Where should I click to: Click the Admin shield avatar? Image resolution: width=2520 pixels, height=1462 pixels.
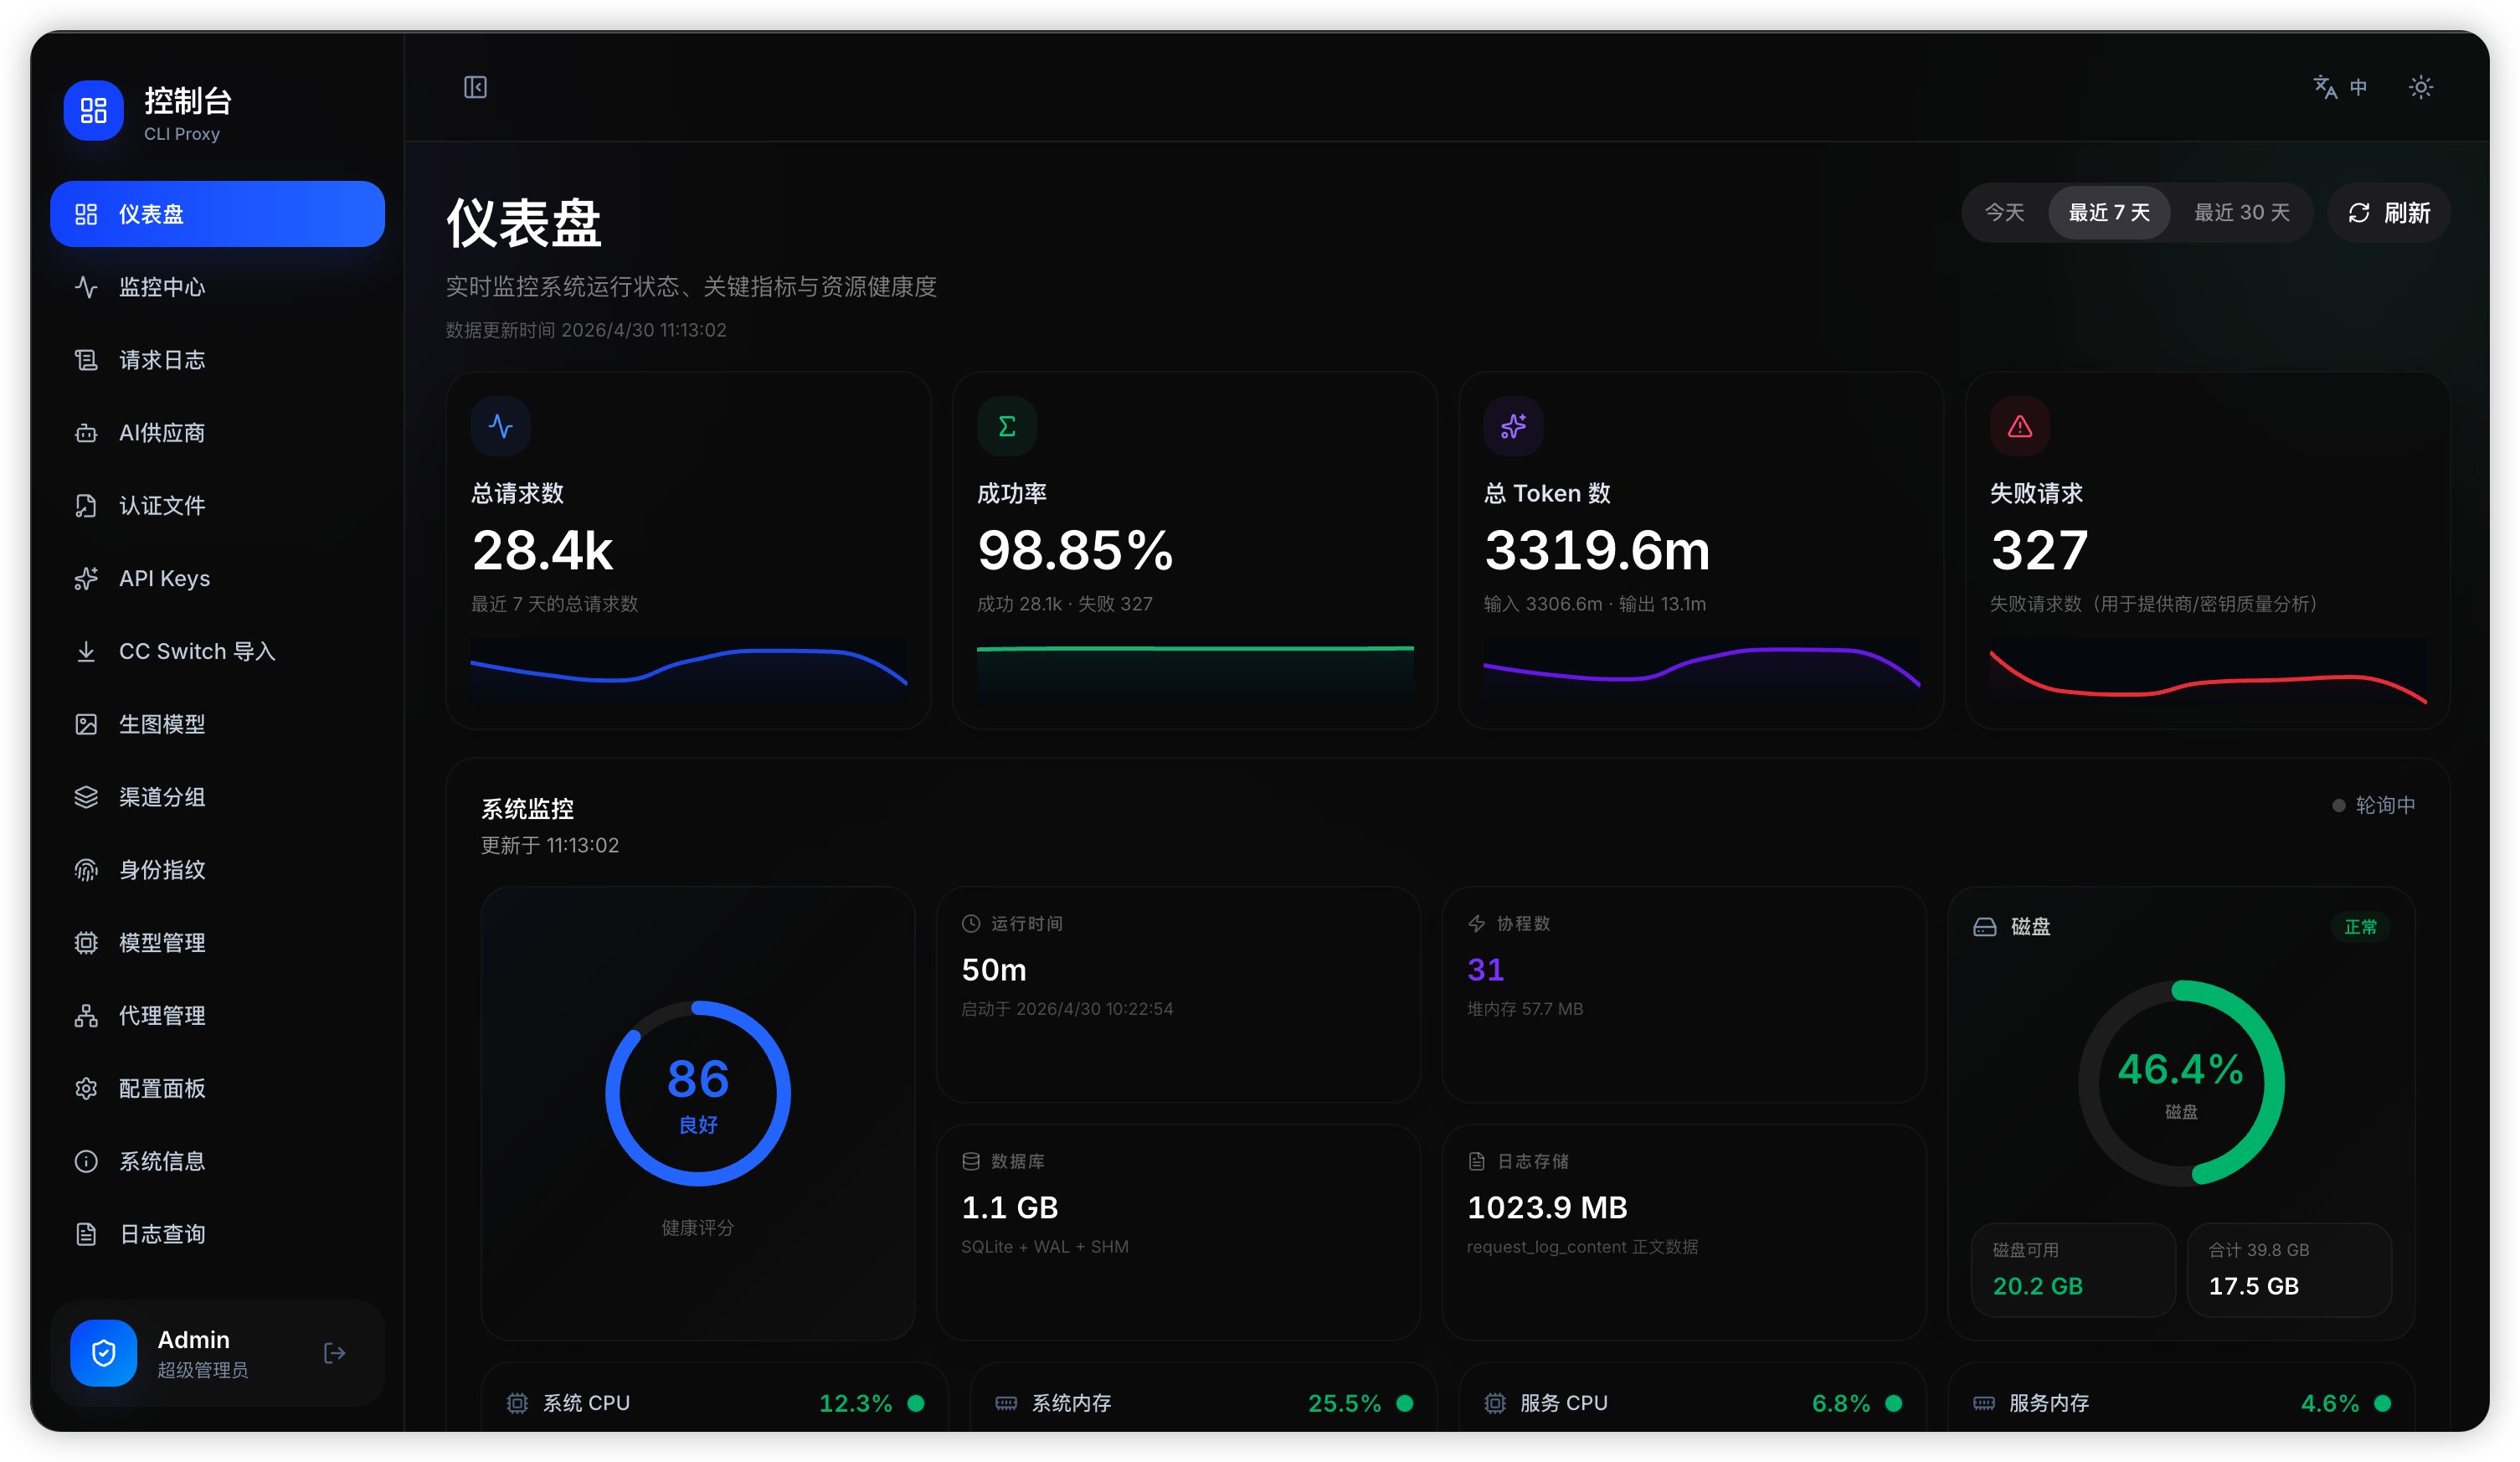(103, 1353)
